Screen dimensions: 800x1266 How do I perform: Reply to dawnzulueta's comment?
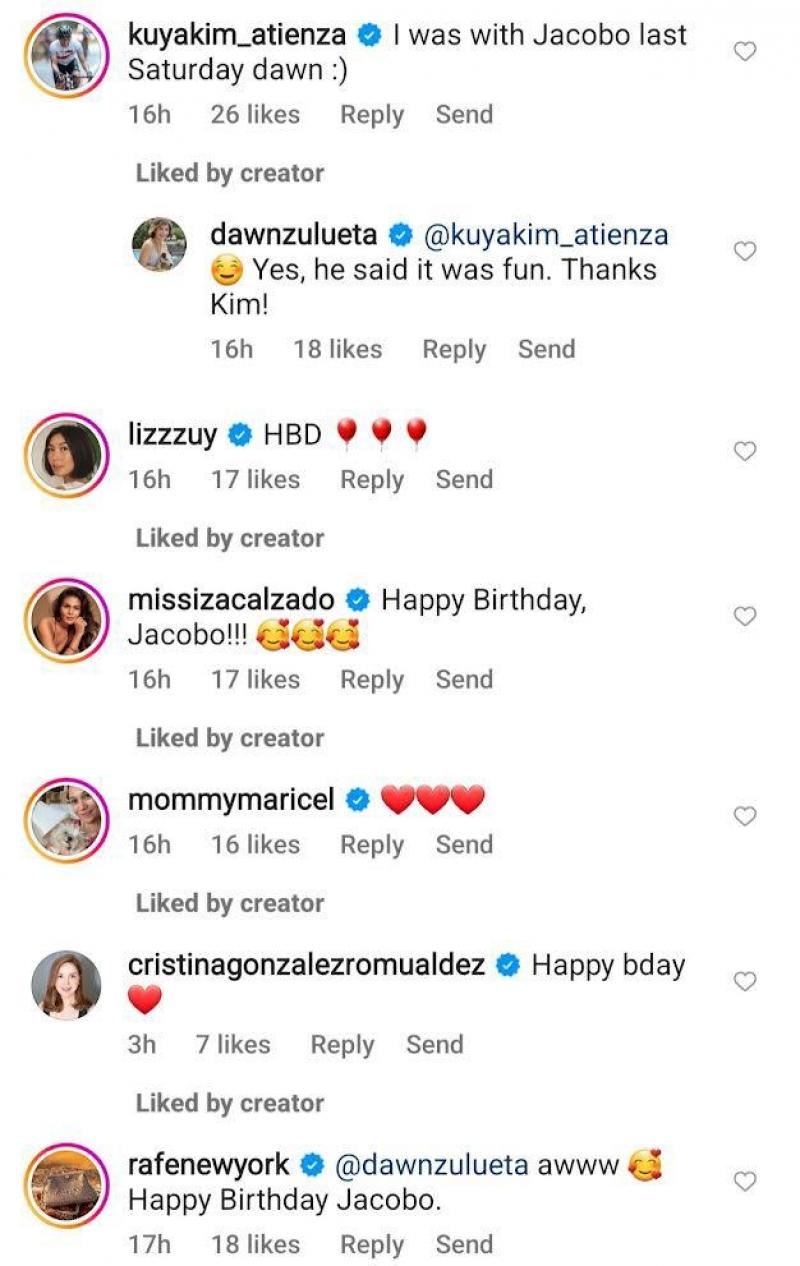pos(453,350)
